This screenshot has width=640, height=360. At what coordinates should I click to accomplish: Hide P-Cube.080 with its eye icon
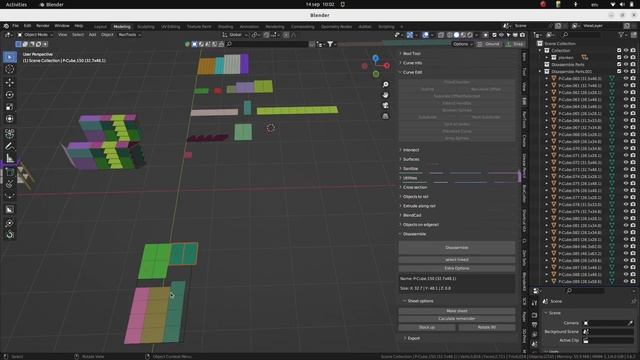coord(626,218)
